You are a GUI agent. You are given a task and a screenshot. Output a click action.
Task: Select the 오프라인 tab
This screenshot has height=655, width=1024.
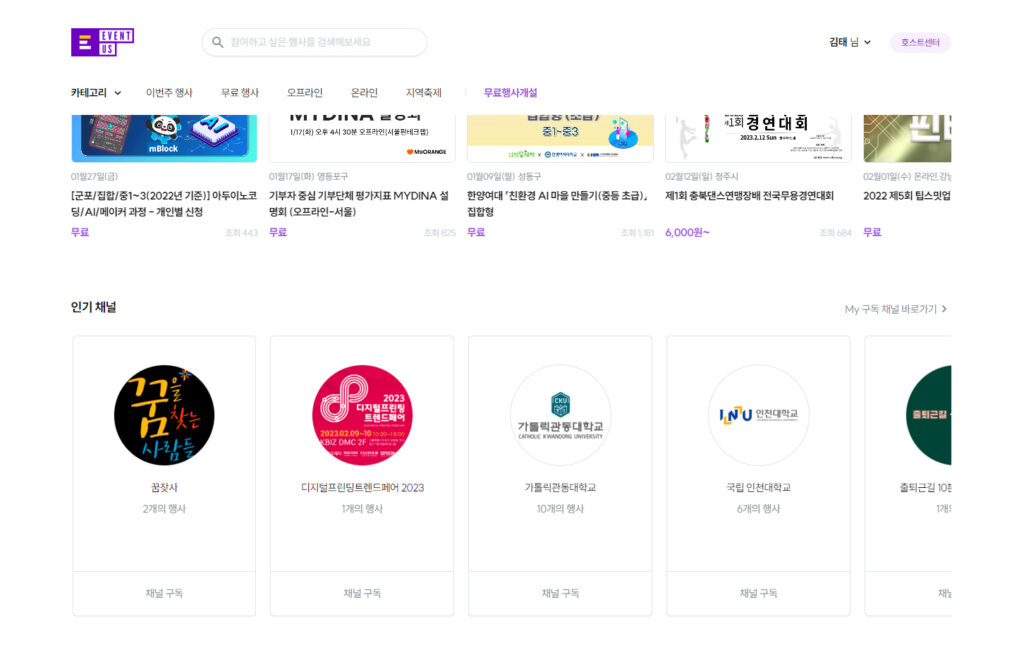click(x=305, y=93)
